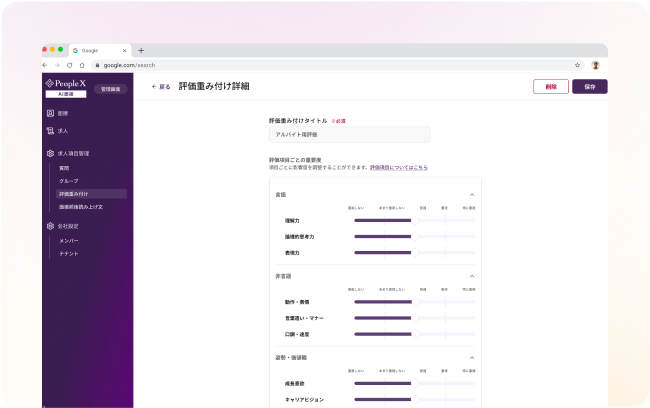Click the 会社設定 gear icon
Image resolution: width=650 pixels, height=408 pixels.
click(50, 226)
